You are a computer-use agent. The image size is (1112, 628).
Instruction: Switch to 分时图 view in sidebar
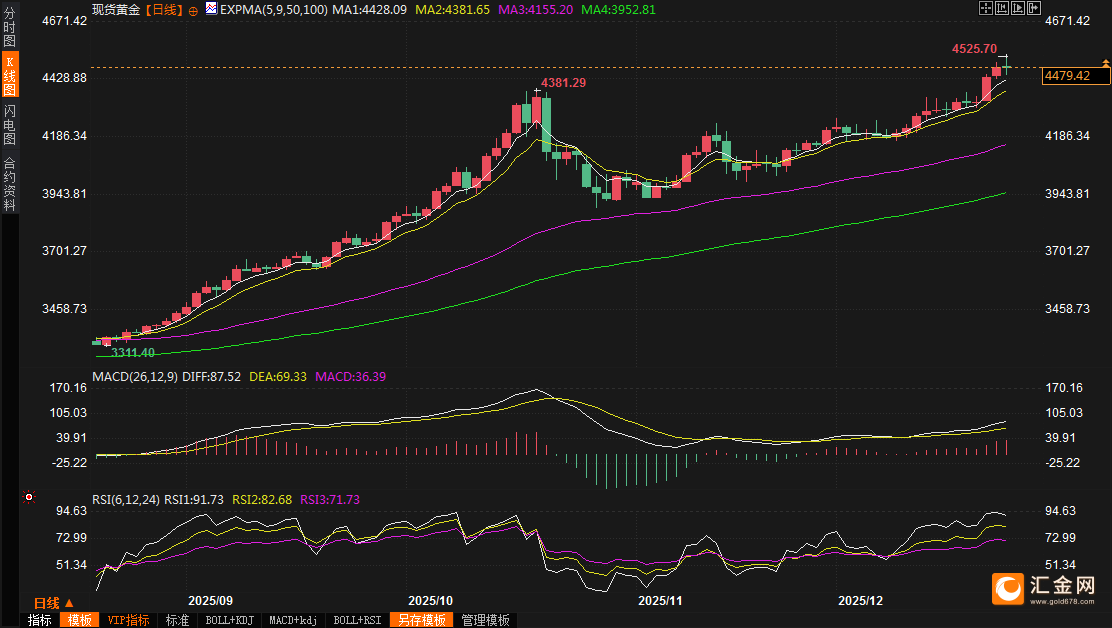point(9,29)
